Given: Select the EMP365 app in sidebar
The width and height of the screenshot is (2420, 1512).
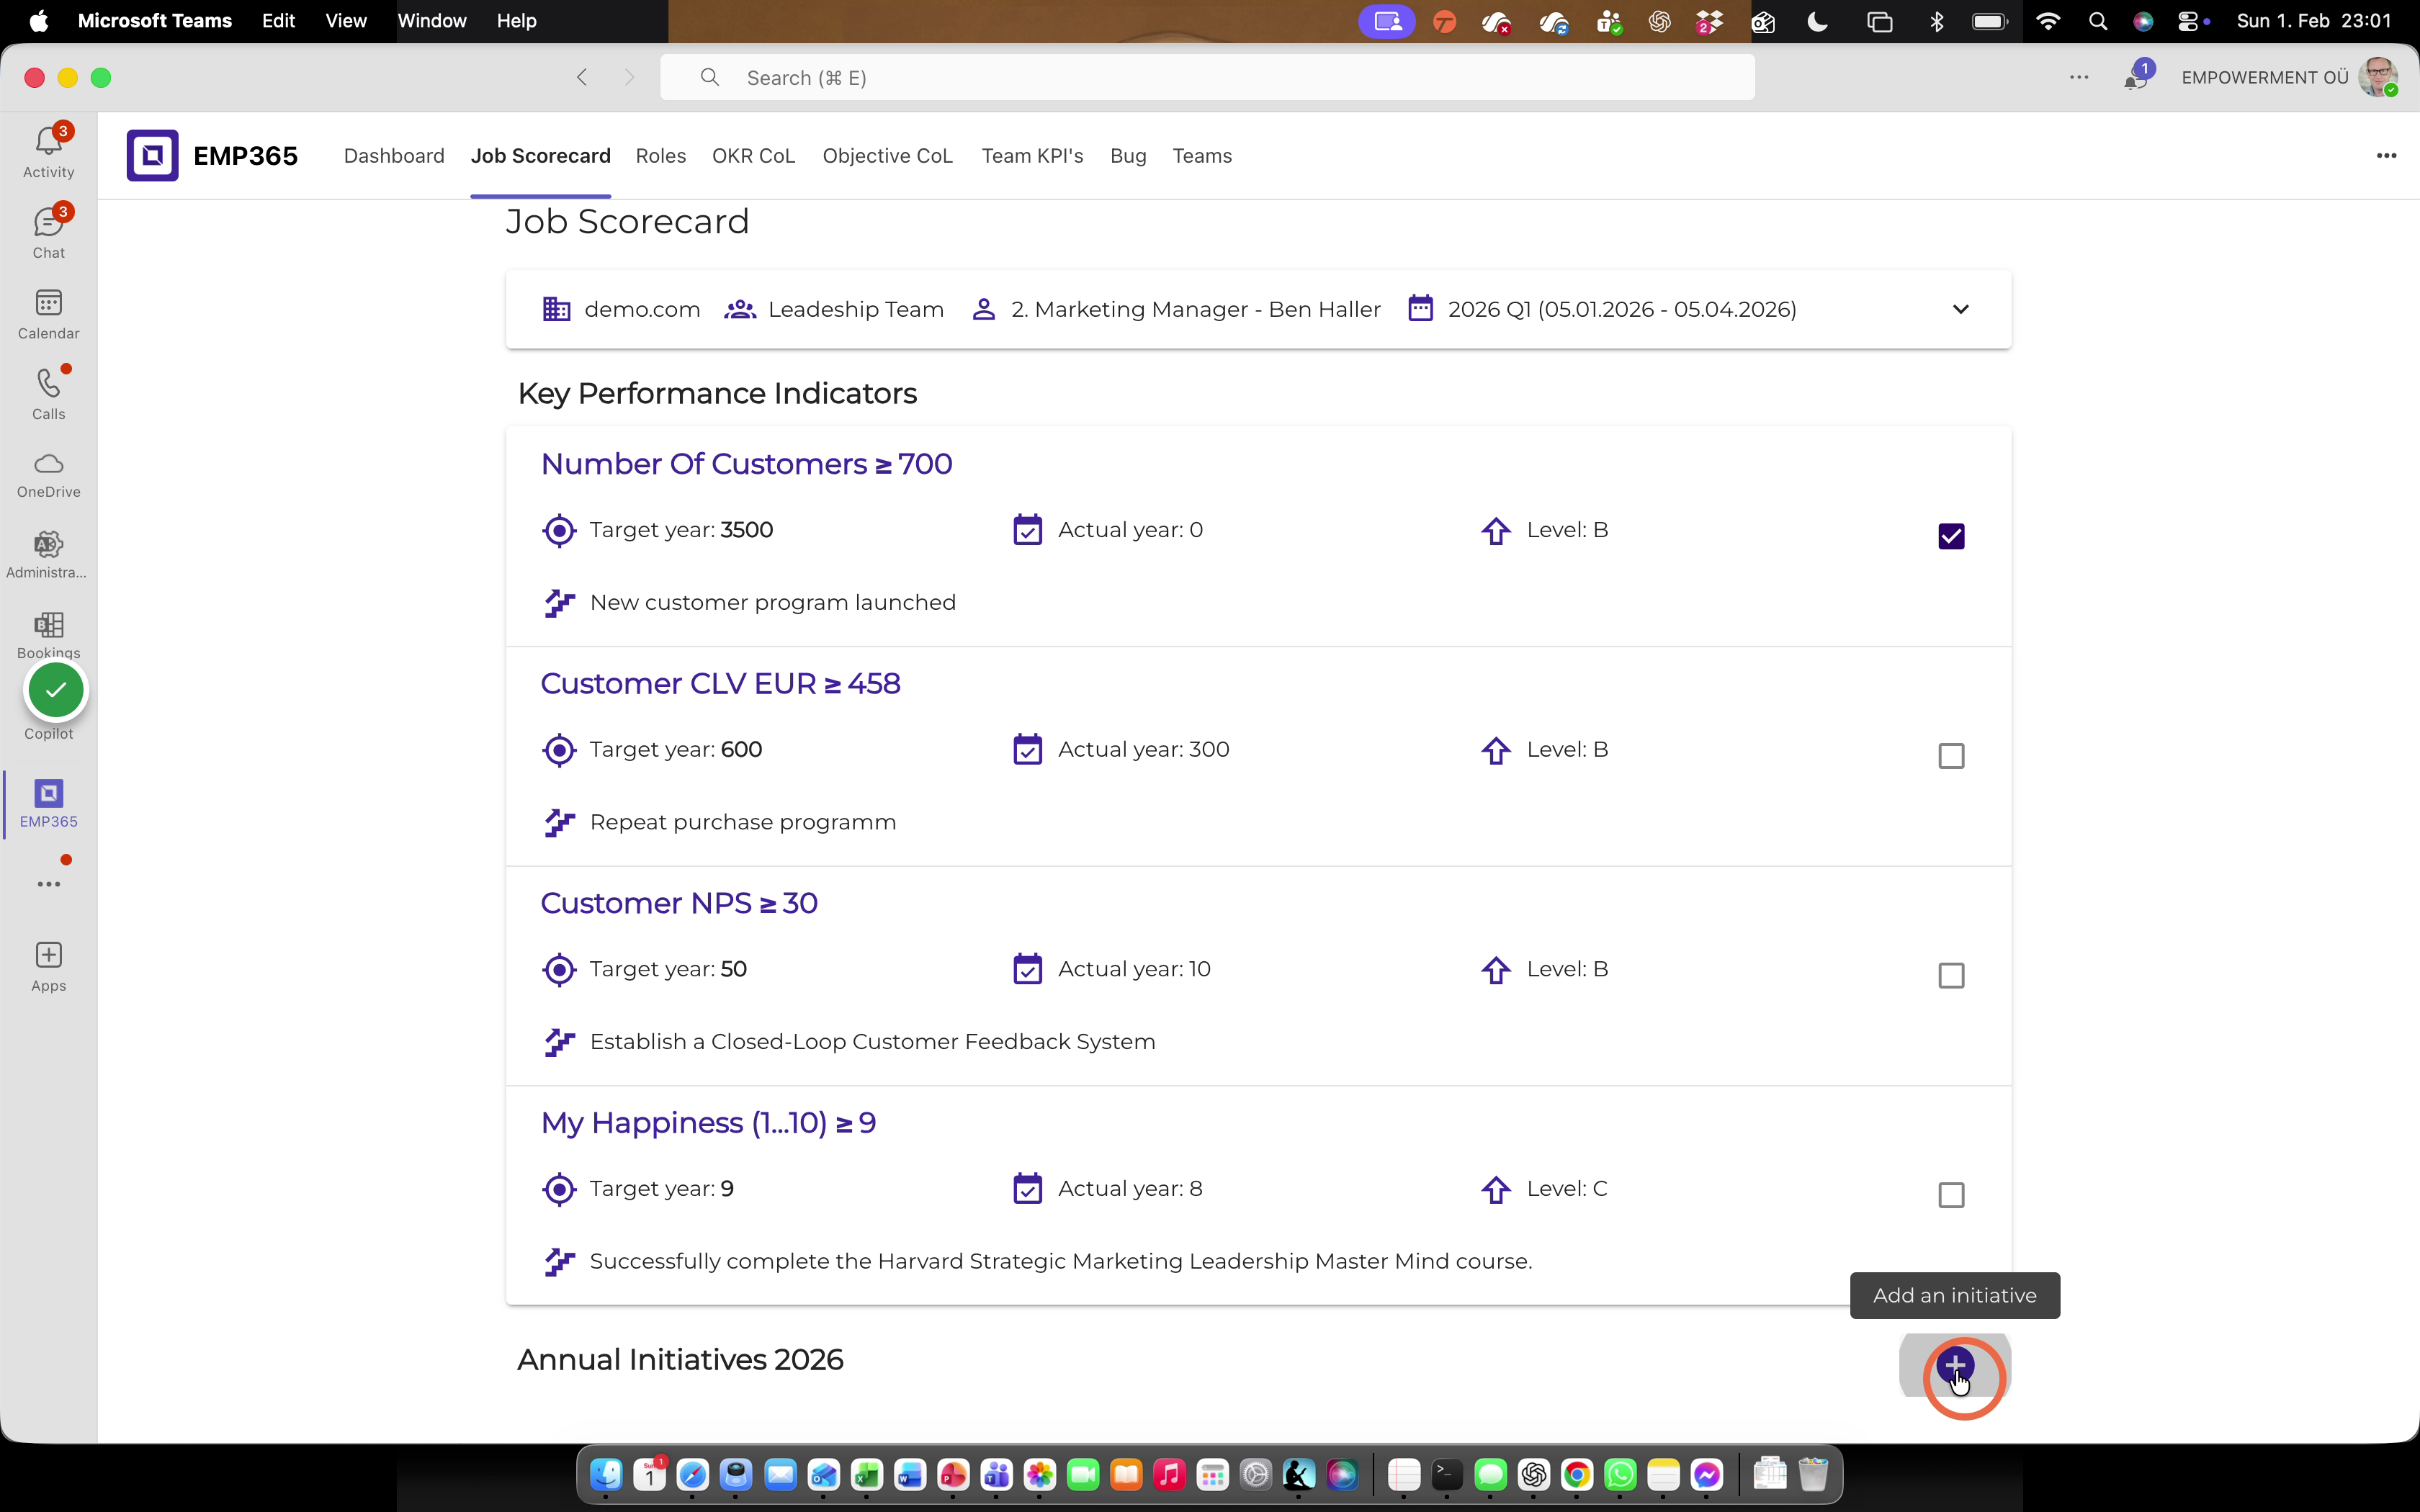Looking at the screenshot, I should click(x=48, y=803).
